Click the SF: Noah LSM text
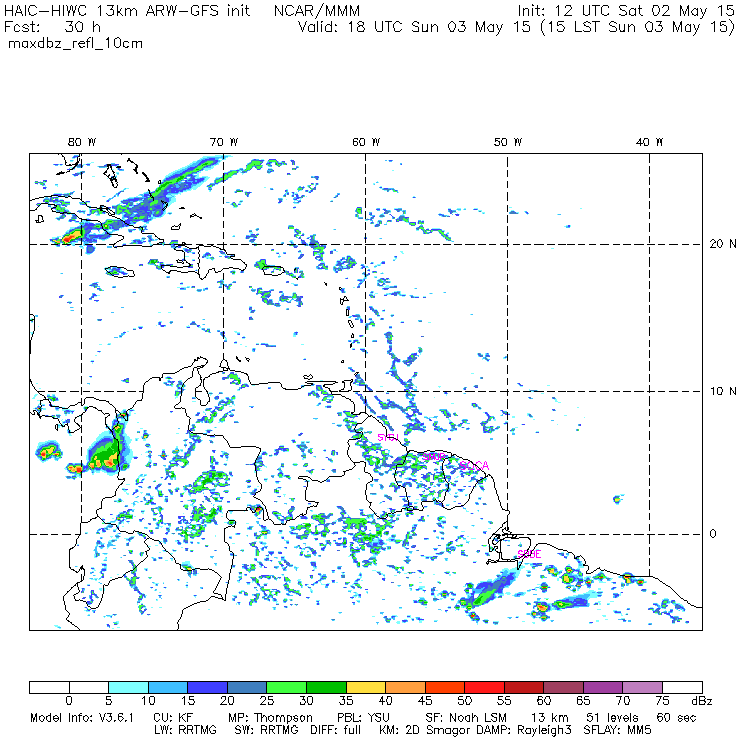Image resolution: width=740 pixels, height=740 pixels. (x=466, y=718)
